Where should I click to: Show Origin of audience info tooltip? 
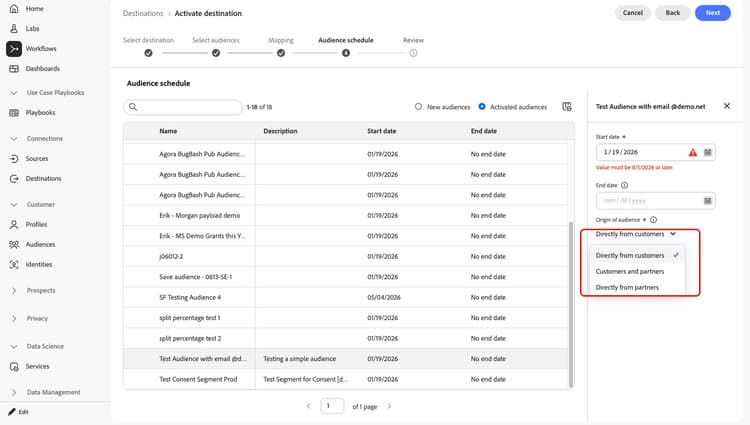pyautogui.click(x=653, y=220)
